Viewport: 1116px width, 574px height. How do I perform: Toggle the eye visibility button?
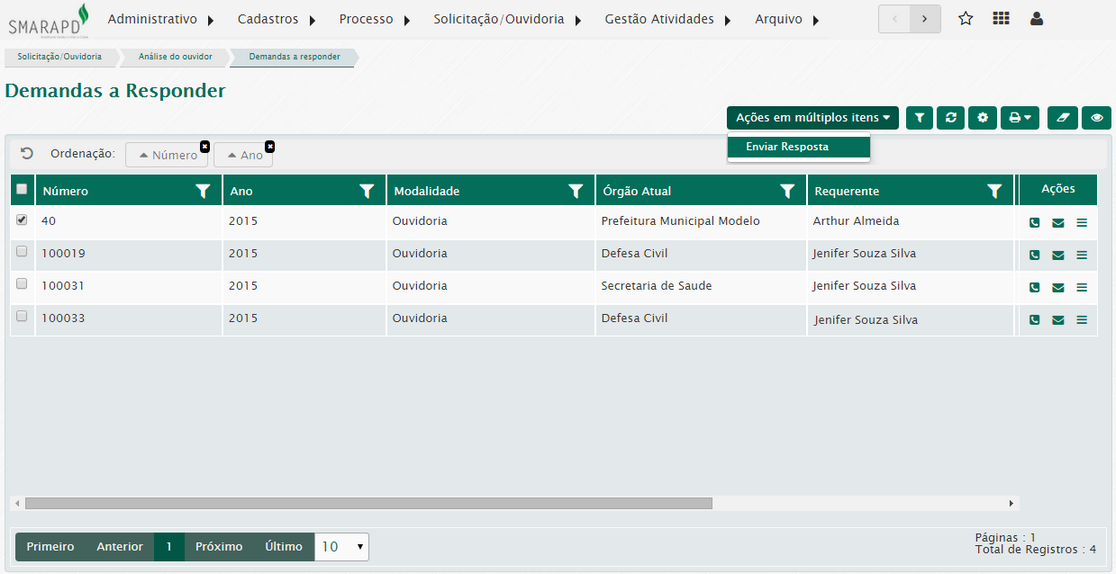coord(1097,118)
